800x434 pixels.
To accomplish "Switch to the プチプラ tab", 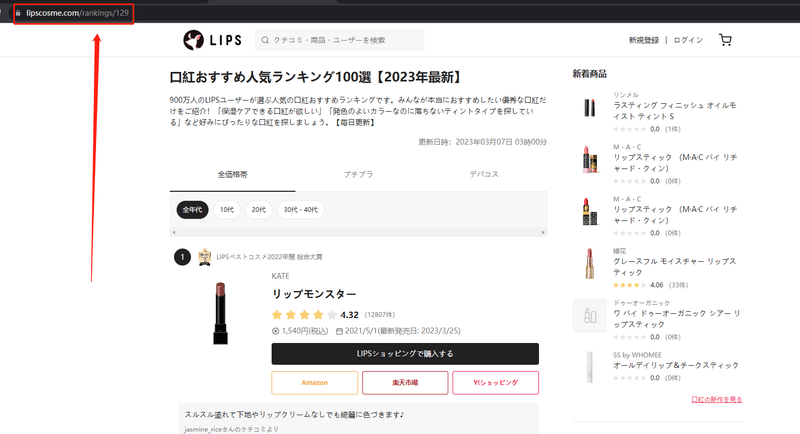I will [x=358, y=174].
